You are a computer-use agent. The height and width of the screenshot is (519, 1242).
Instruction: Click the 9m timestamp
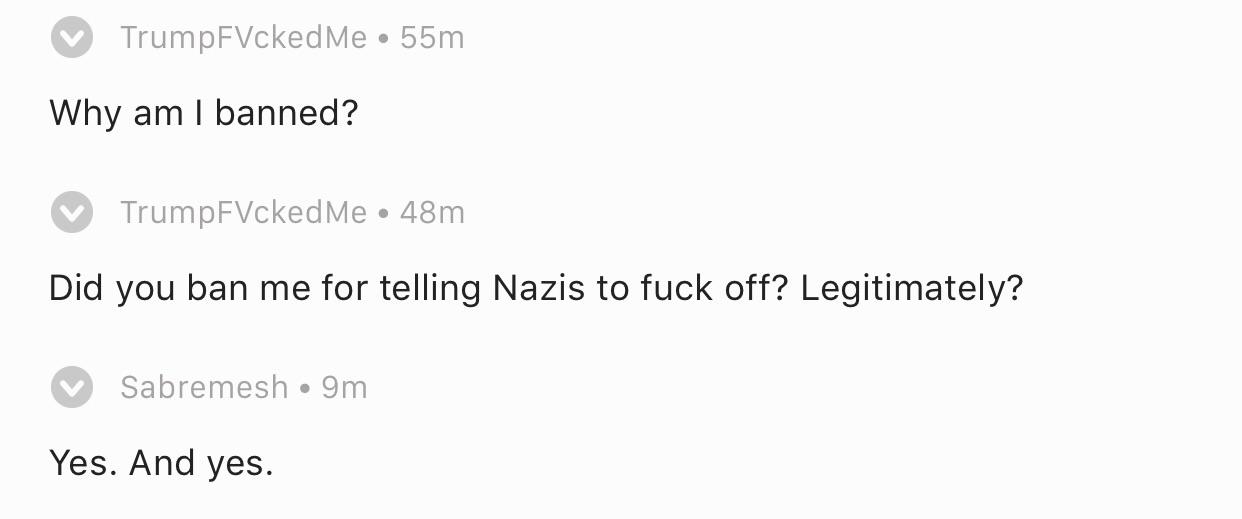344,387
